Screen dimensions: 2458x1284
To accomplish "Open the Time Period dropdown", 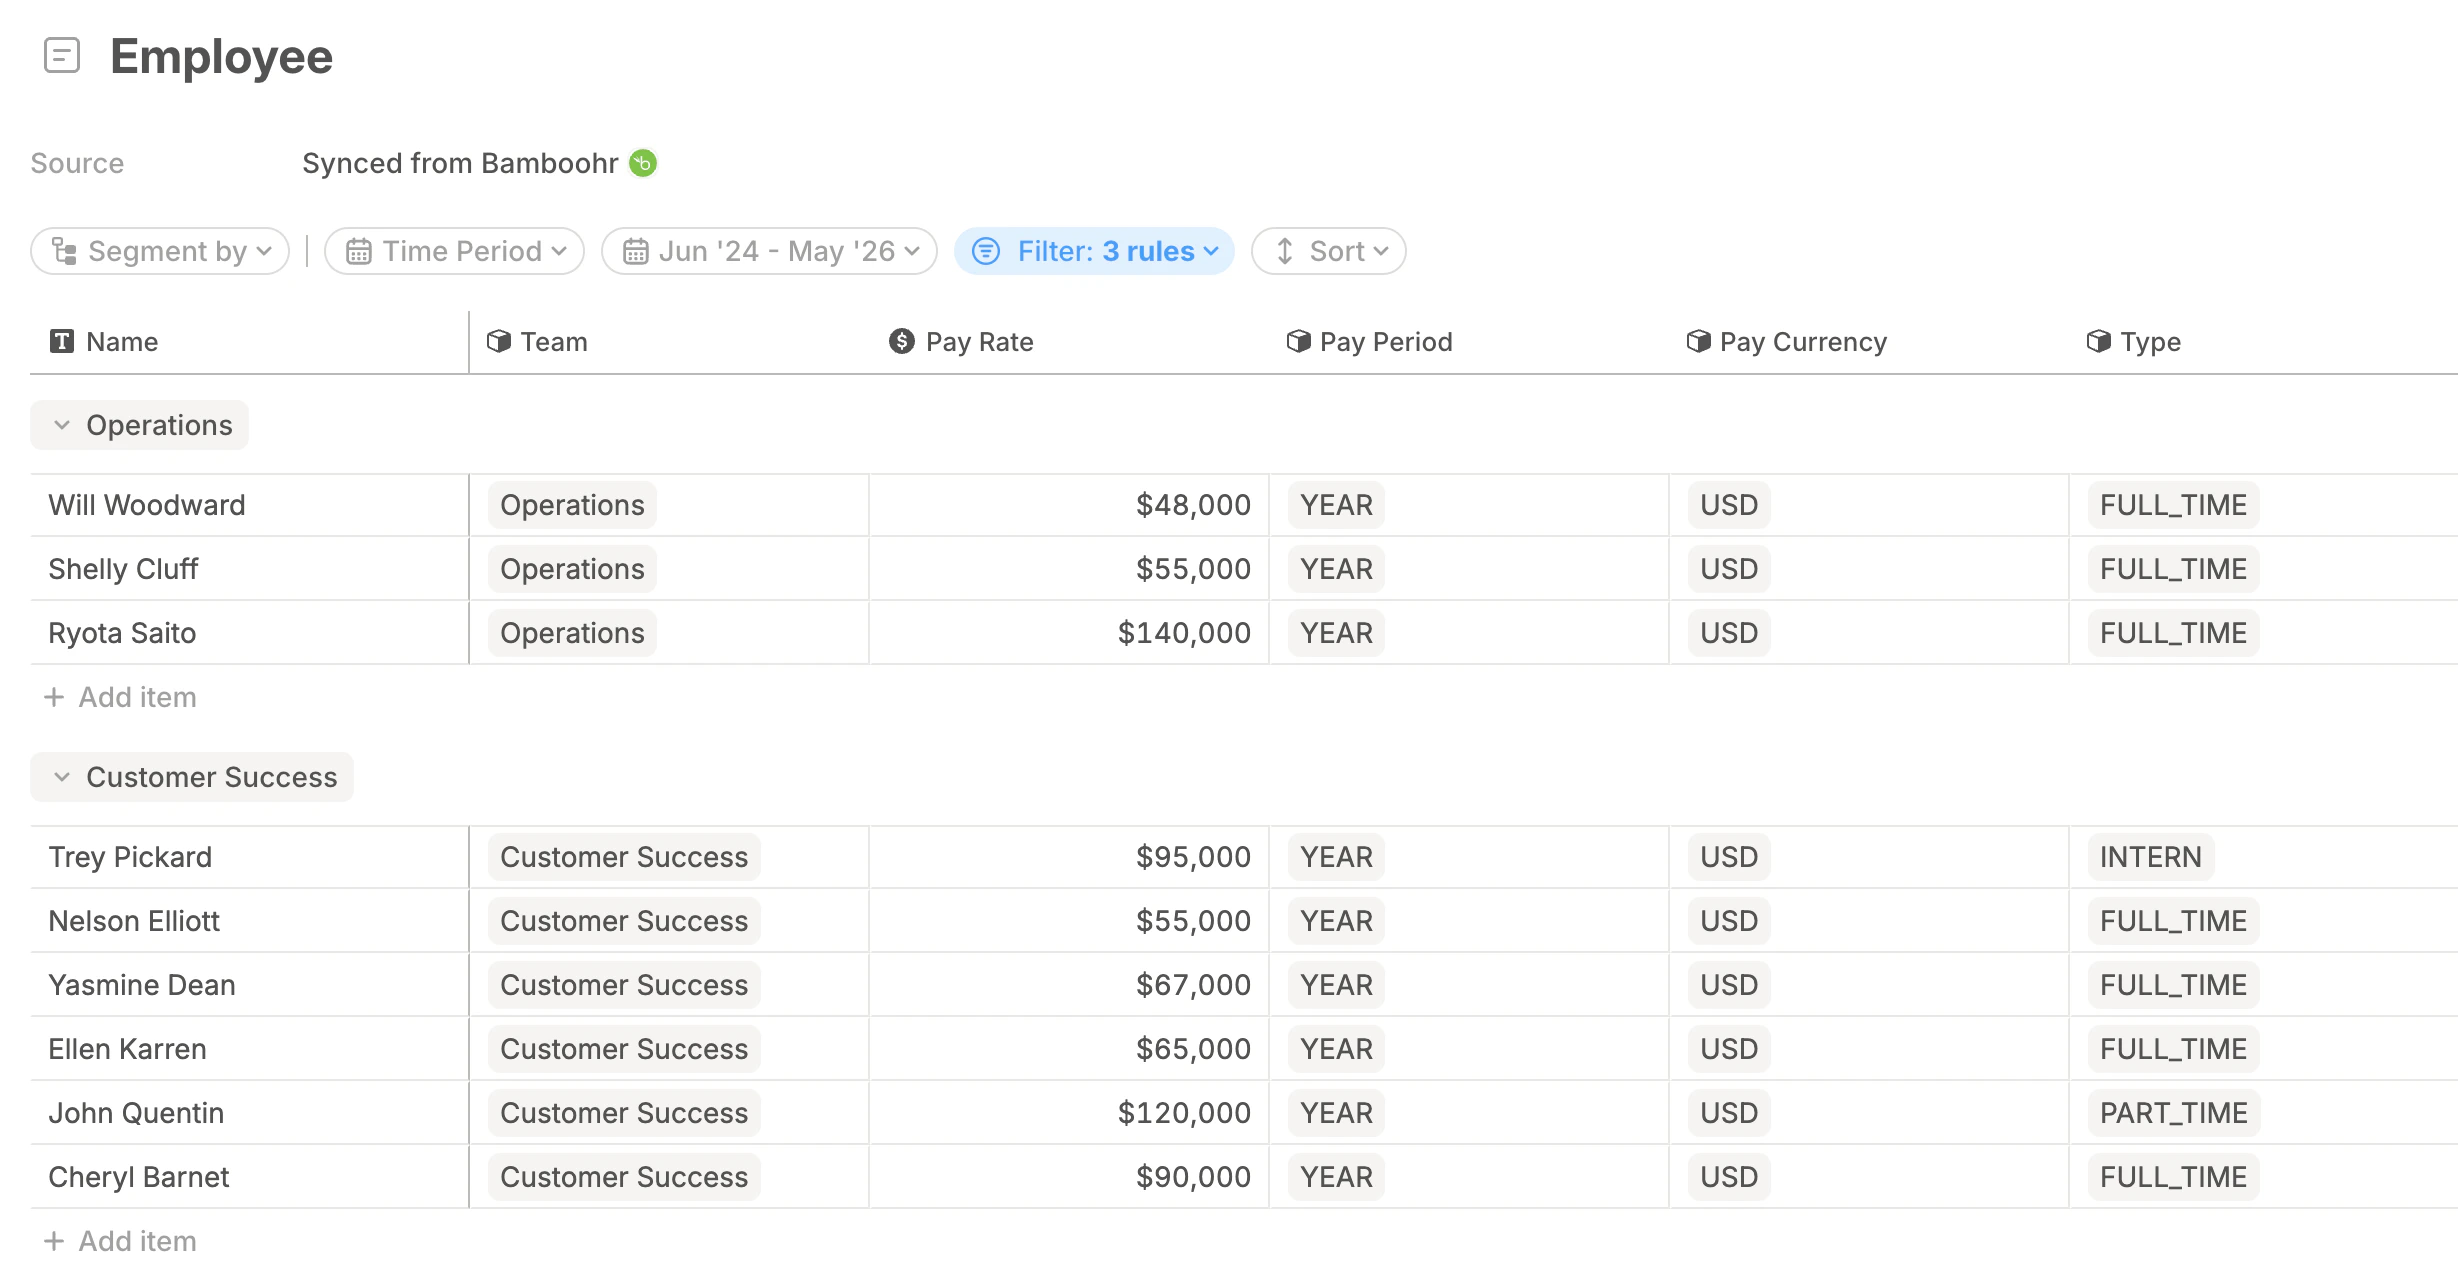I will click(x=455, y=251).
